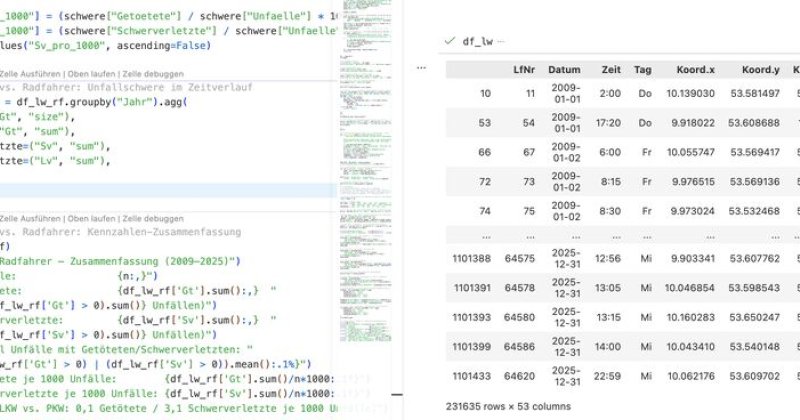Click the Zeit value 6:00
Viewport: 800px width, 420px height.
(x=610, y=152)
